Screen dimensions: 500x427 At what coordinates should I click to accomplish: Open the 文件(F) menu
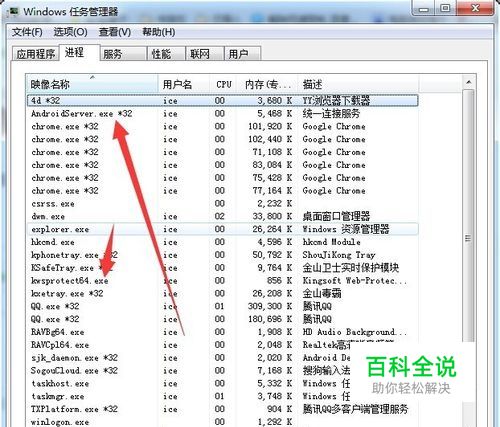coord(27,32)
